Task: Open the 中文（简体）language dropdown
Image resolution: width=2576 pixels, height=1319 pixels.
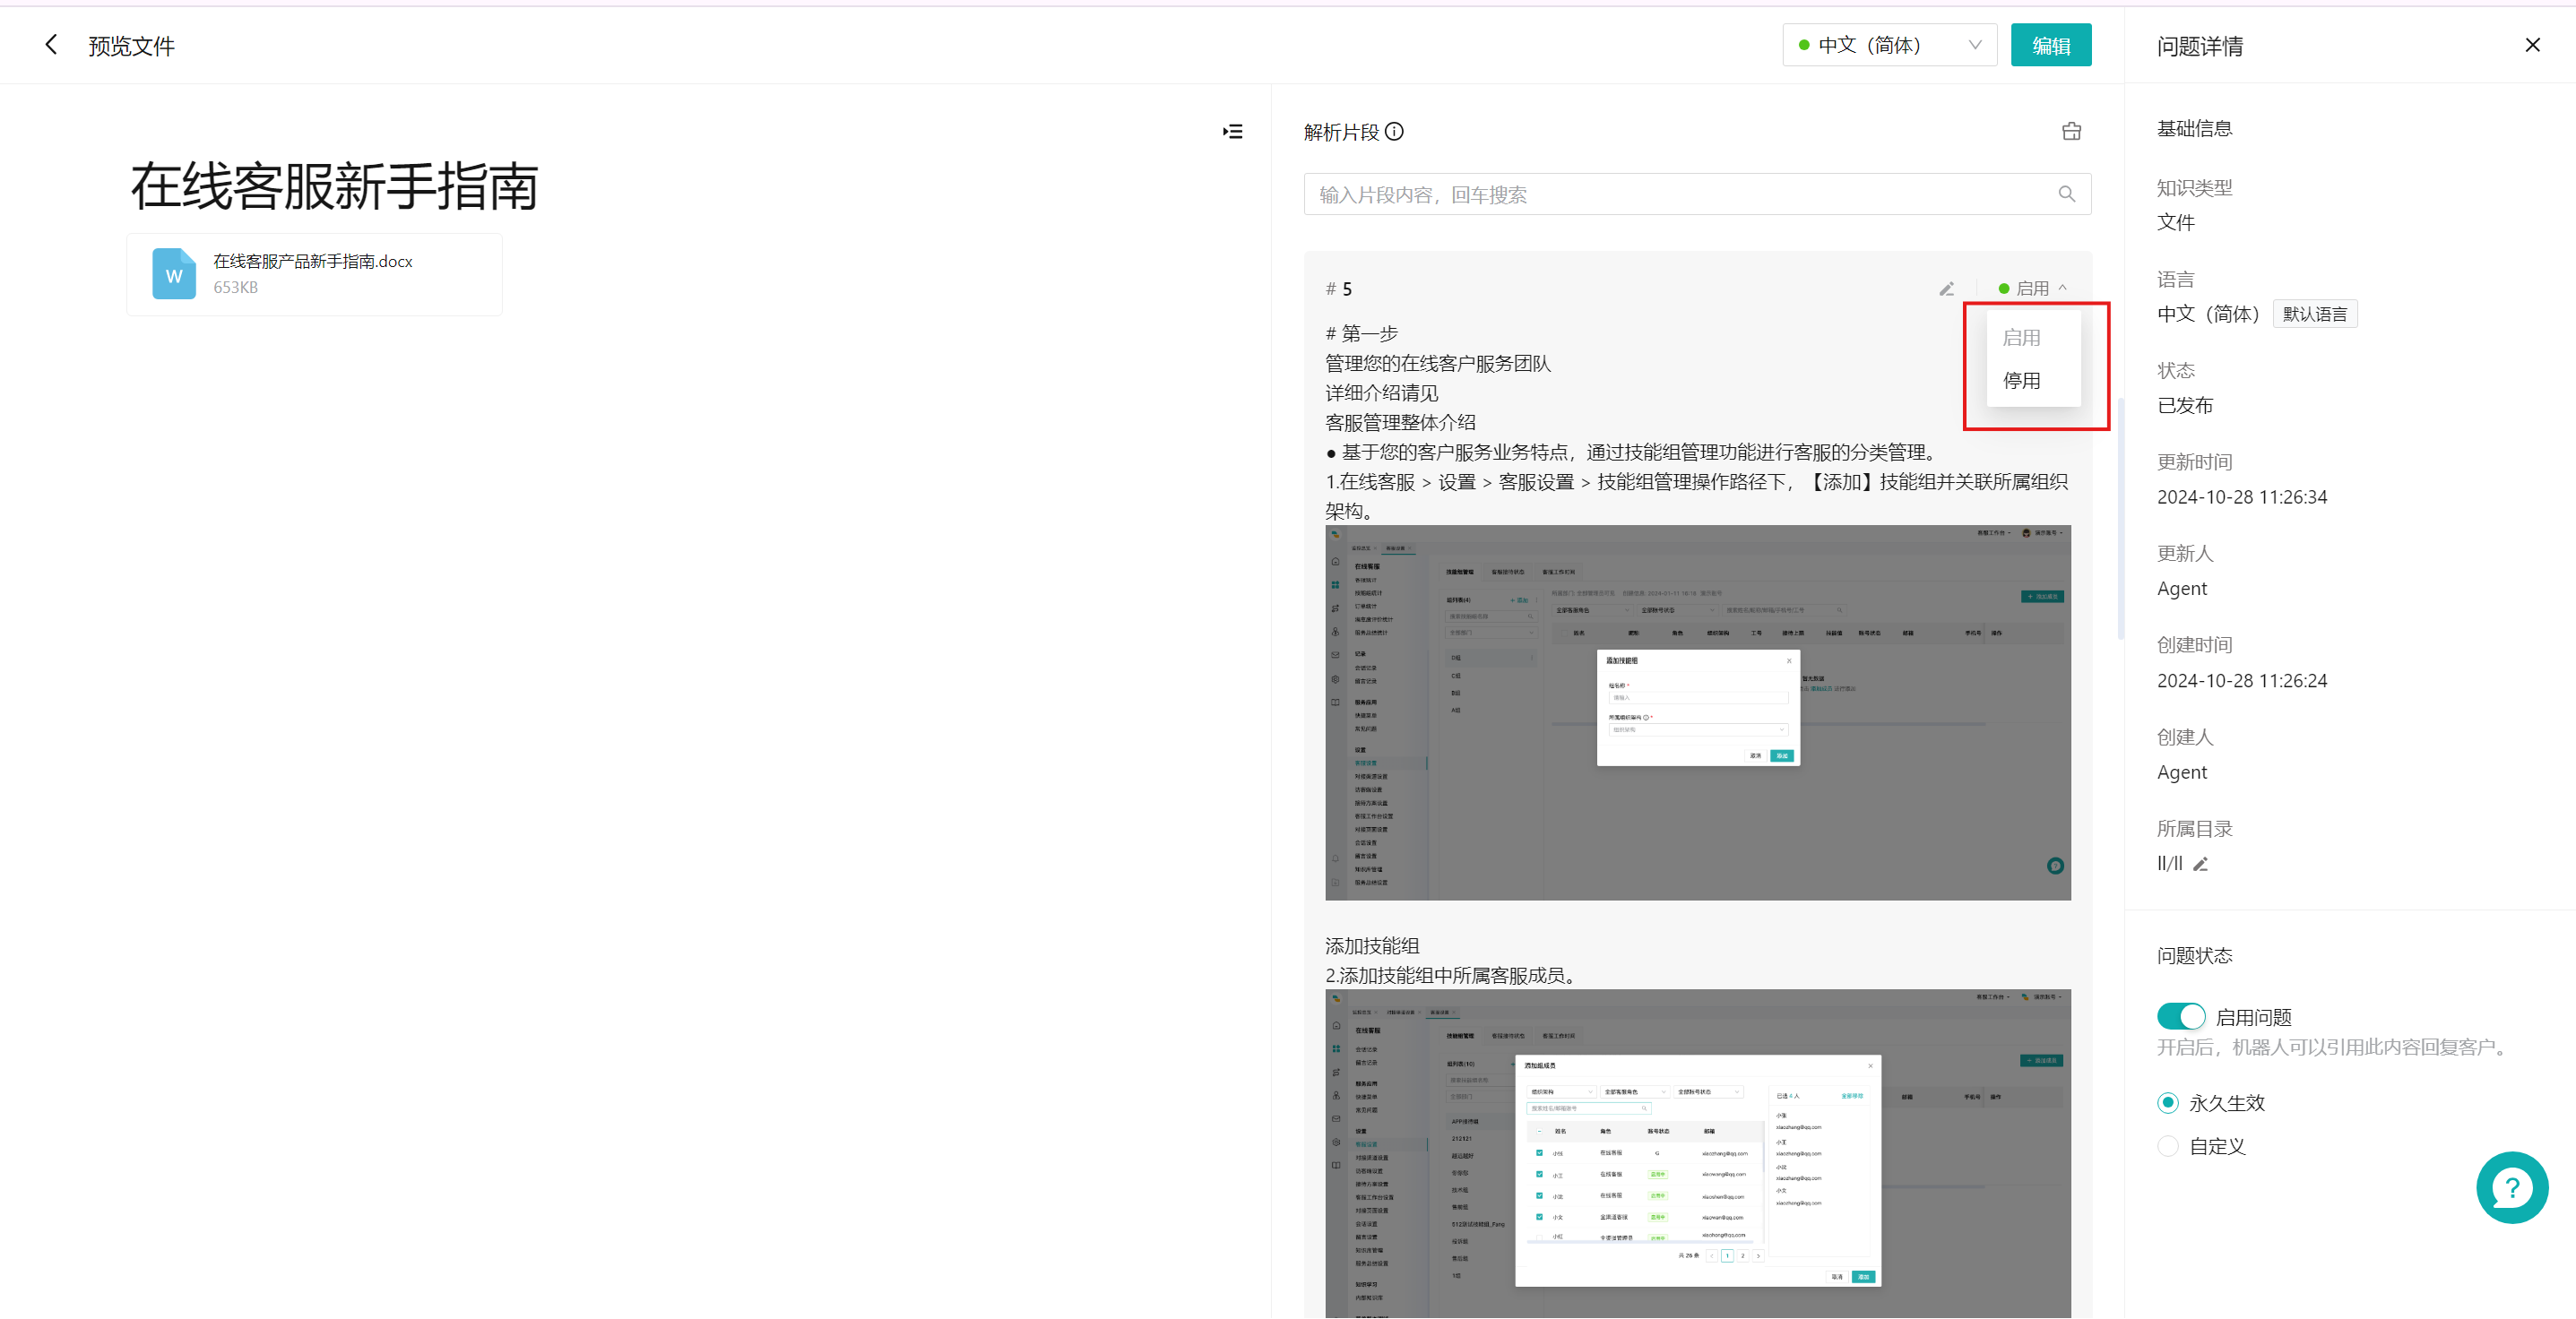Action: click(x=1889, y=45)
